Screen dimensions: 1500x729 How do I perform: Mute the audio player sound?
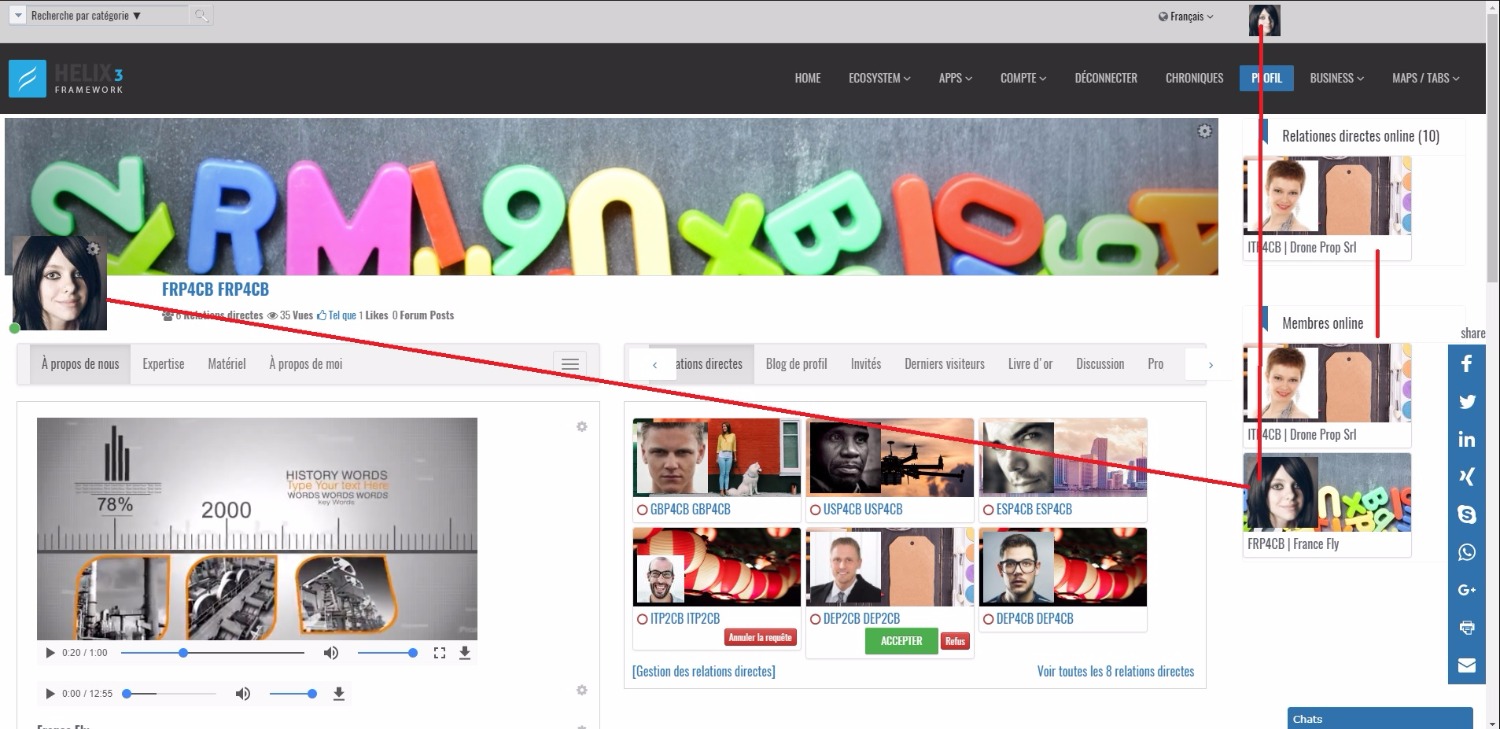(x=243, y=694)
